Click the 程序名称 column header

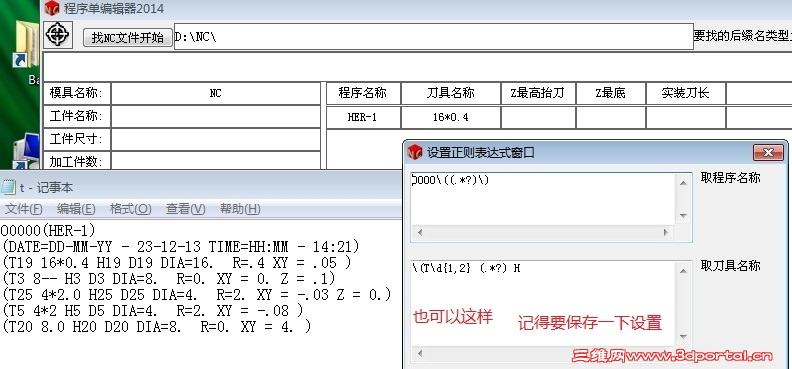pyautogui.click(x=363, y=93)
